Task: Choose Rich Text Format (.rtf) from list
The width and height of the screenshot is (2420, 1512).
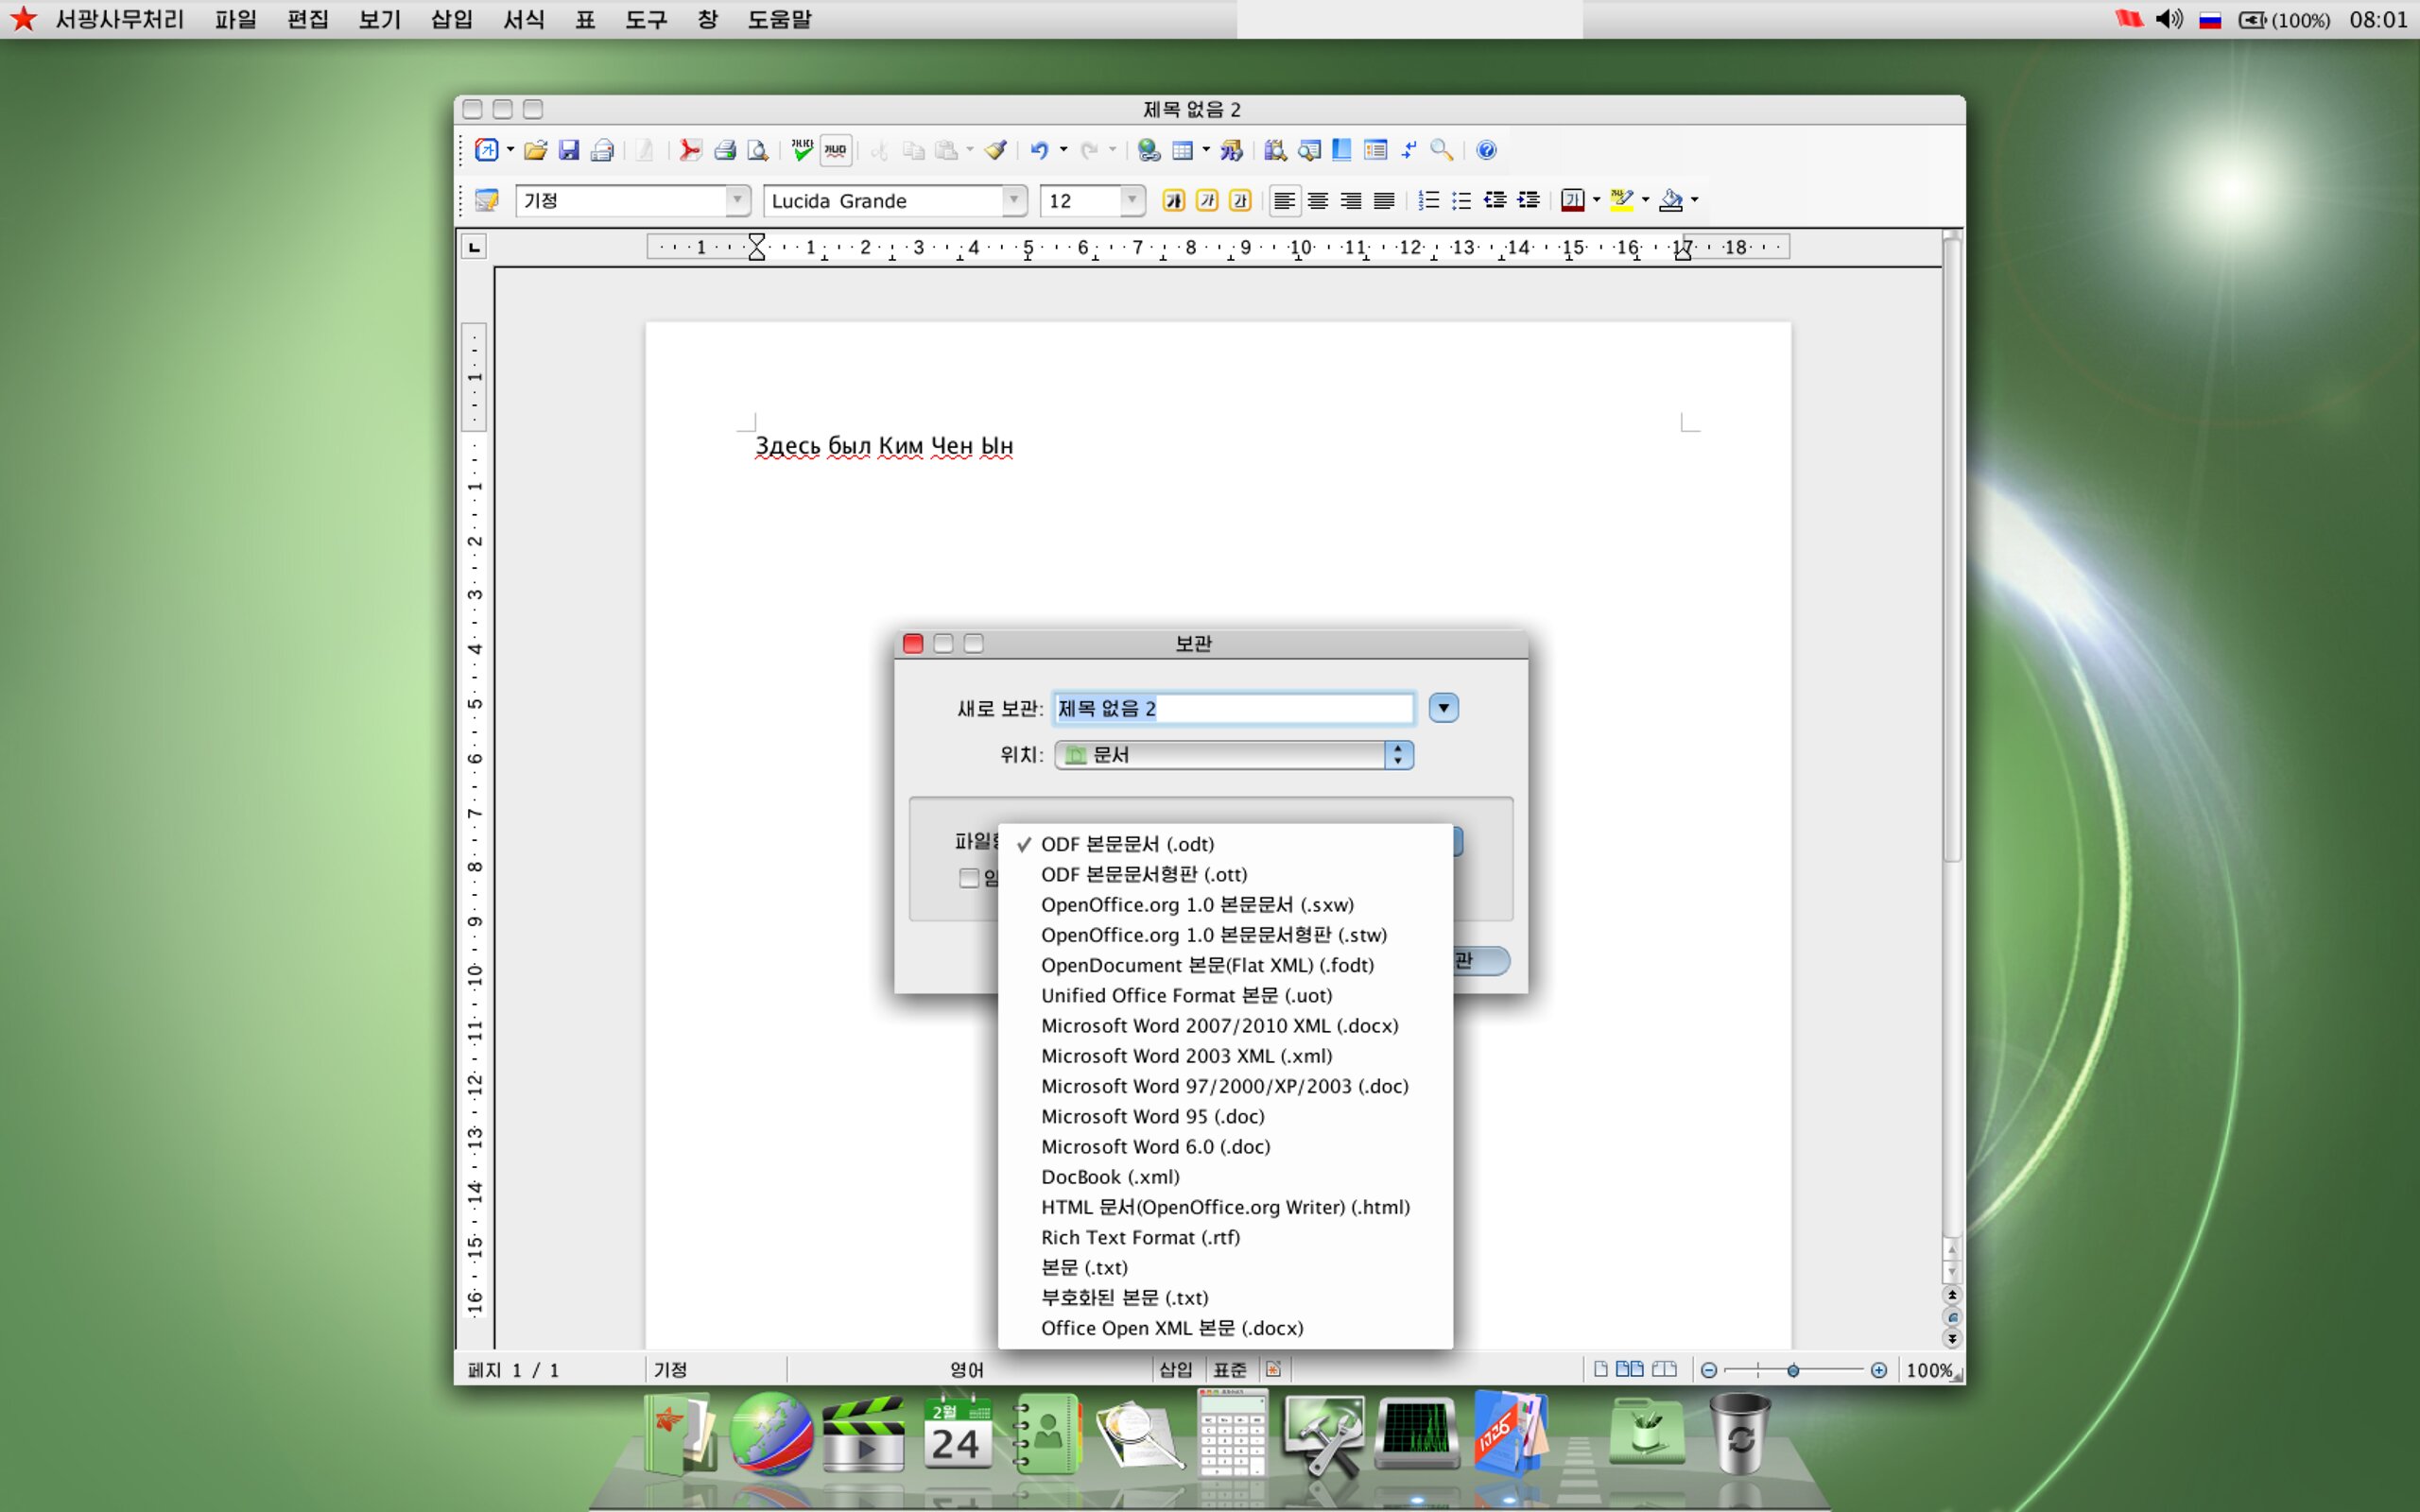Action: click(x=1140, y=1238)
